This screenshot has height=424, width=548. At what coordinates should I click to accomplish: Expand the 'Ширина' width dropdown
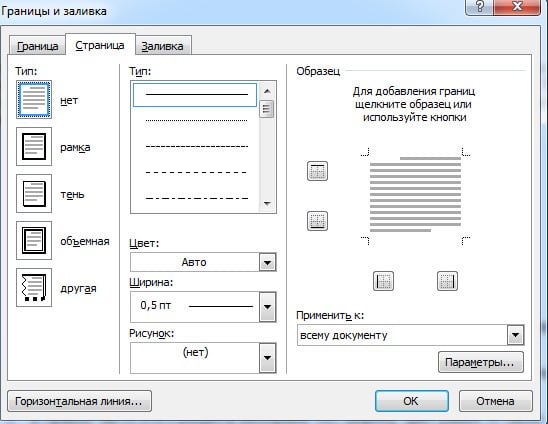(268, 307)
